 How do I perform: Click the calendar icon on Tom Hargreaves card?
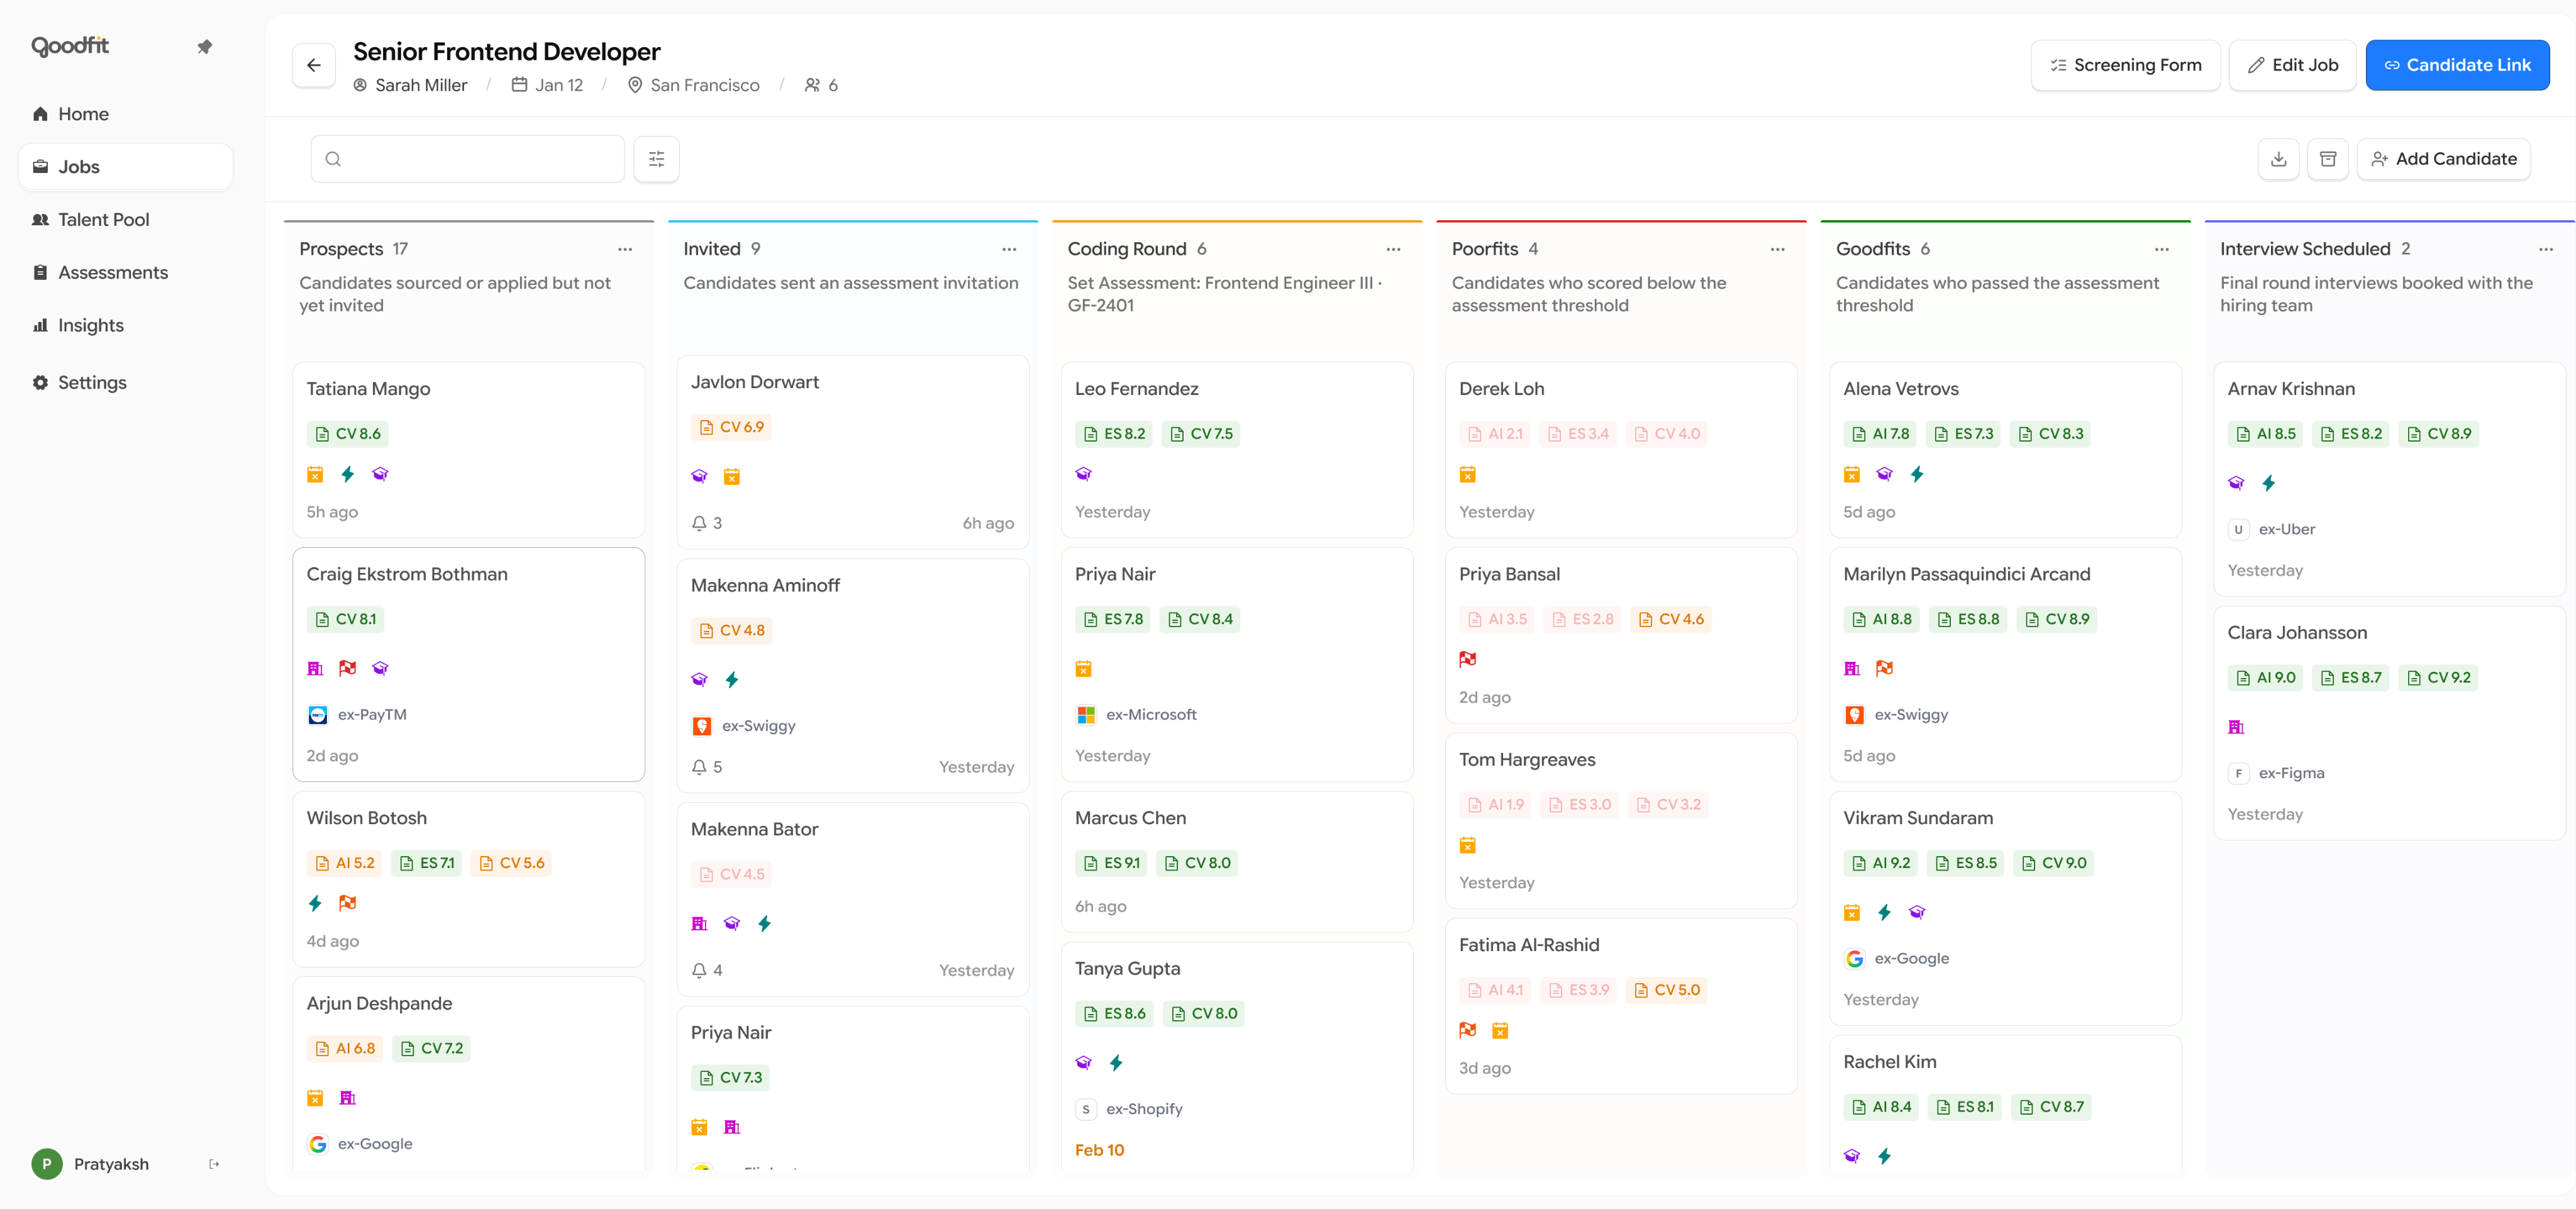tap(1467, 845)
